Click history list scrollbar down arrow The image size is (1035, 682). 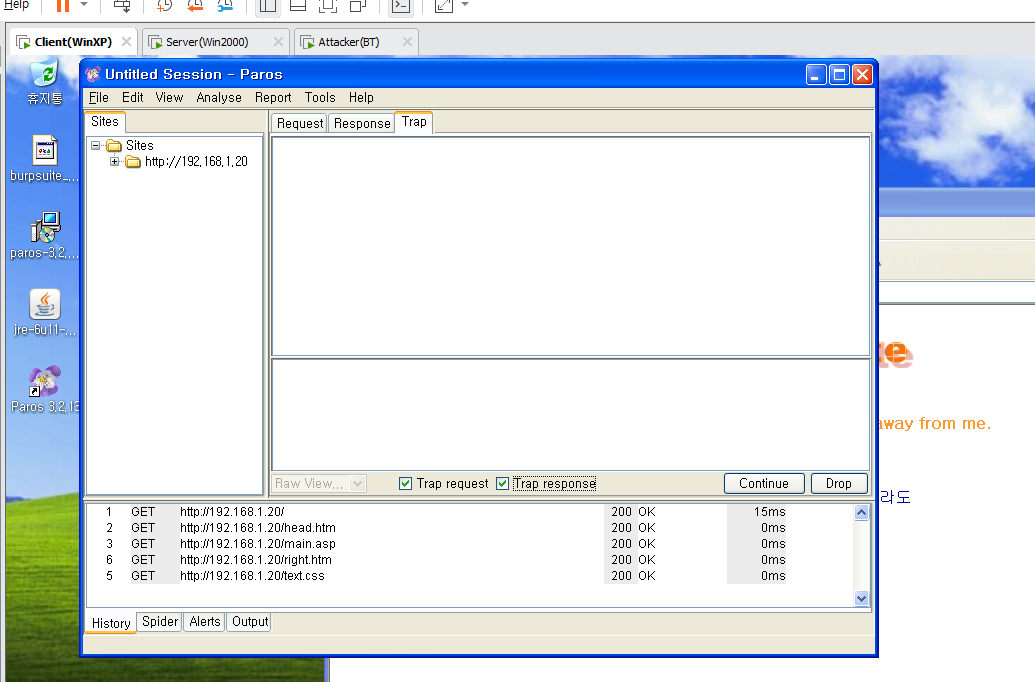coord(861,598)
